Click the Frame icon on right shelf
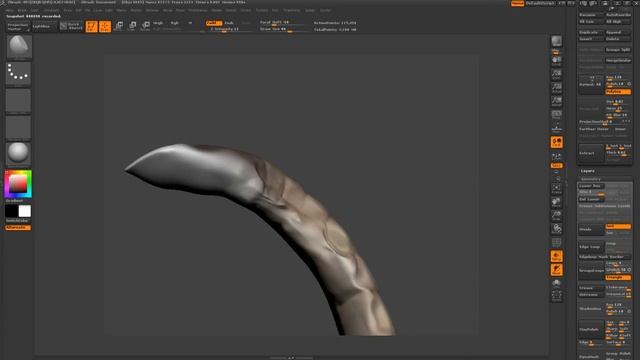640x360 pixels. [x=557, y=188]
